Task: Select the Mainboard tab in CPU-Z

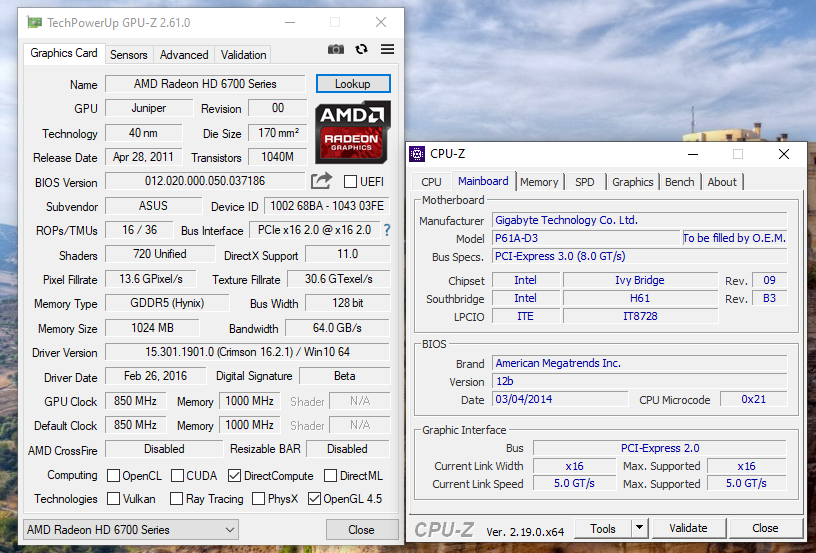Action: tap(483, 181)
